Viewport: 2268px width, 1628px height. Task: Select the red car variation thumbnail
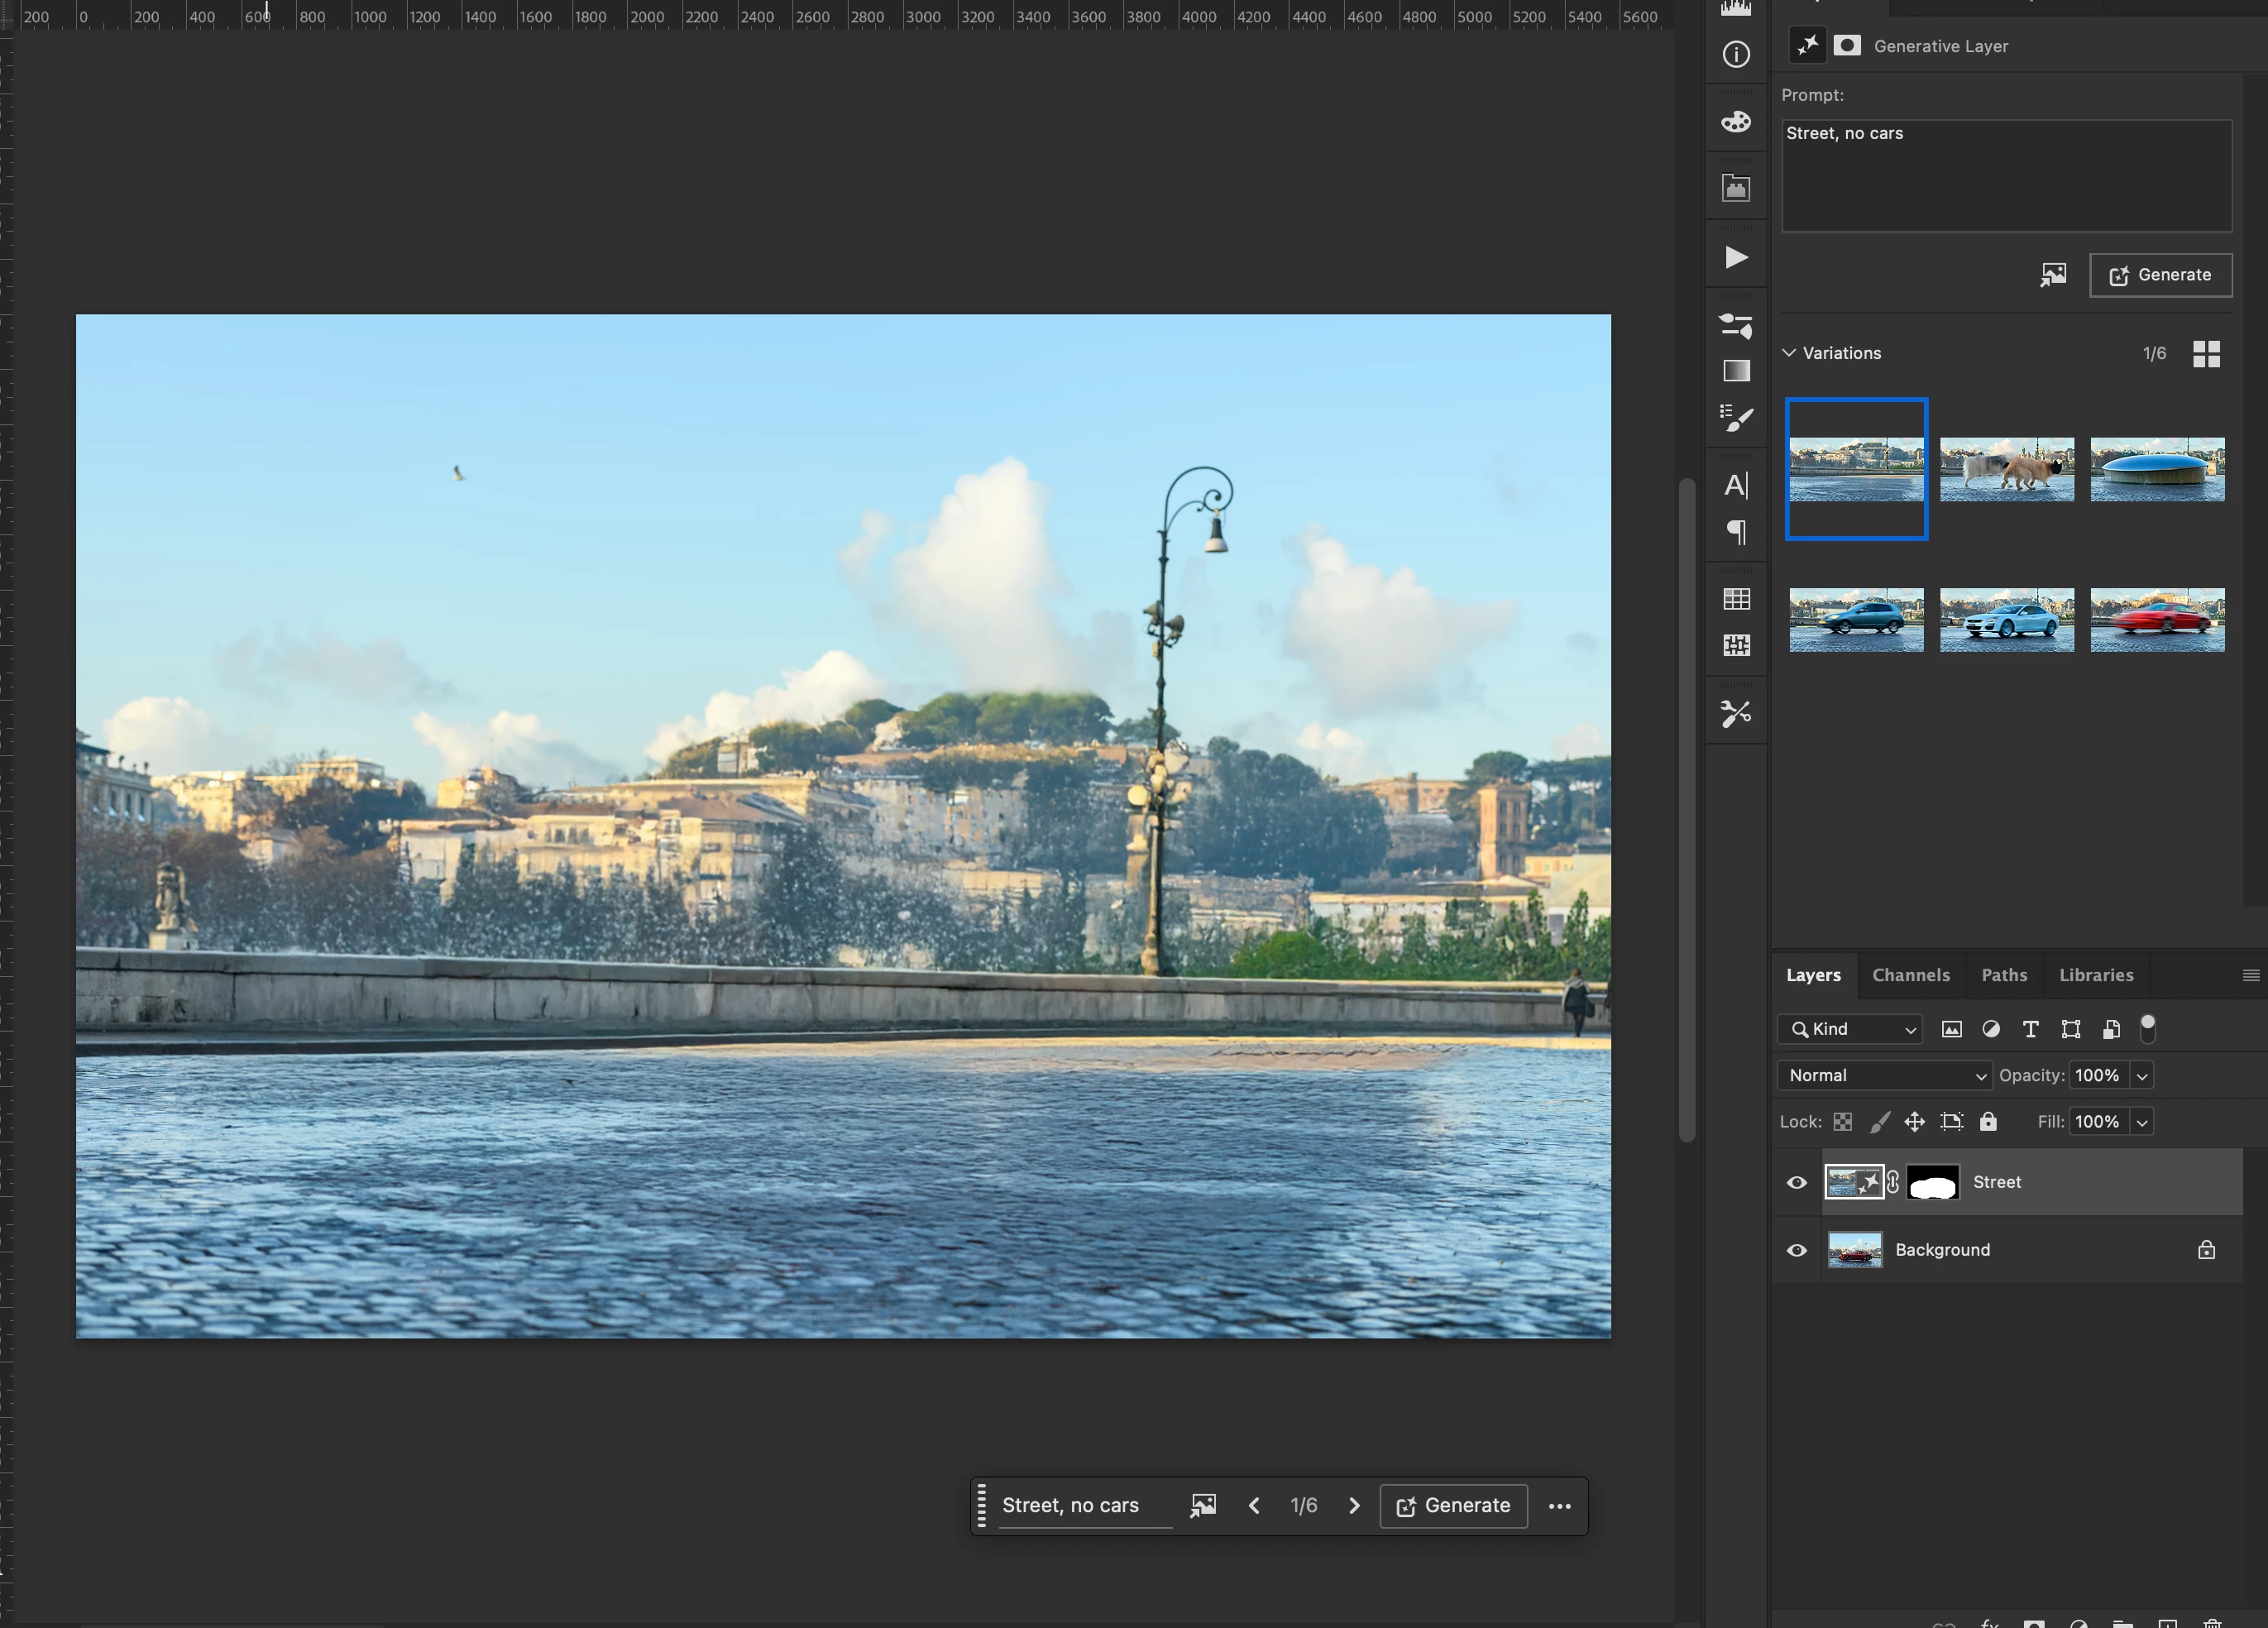[2157, 620]
